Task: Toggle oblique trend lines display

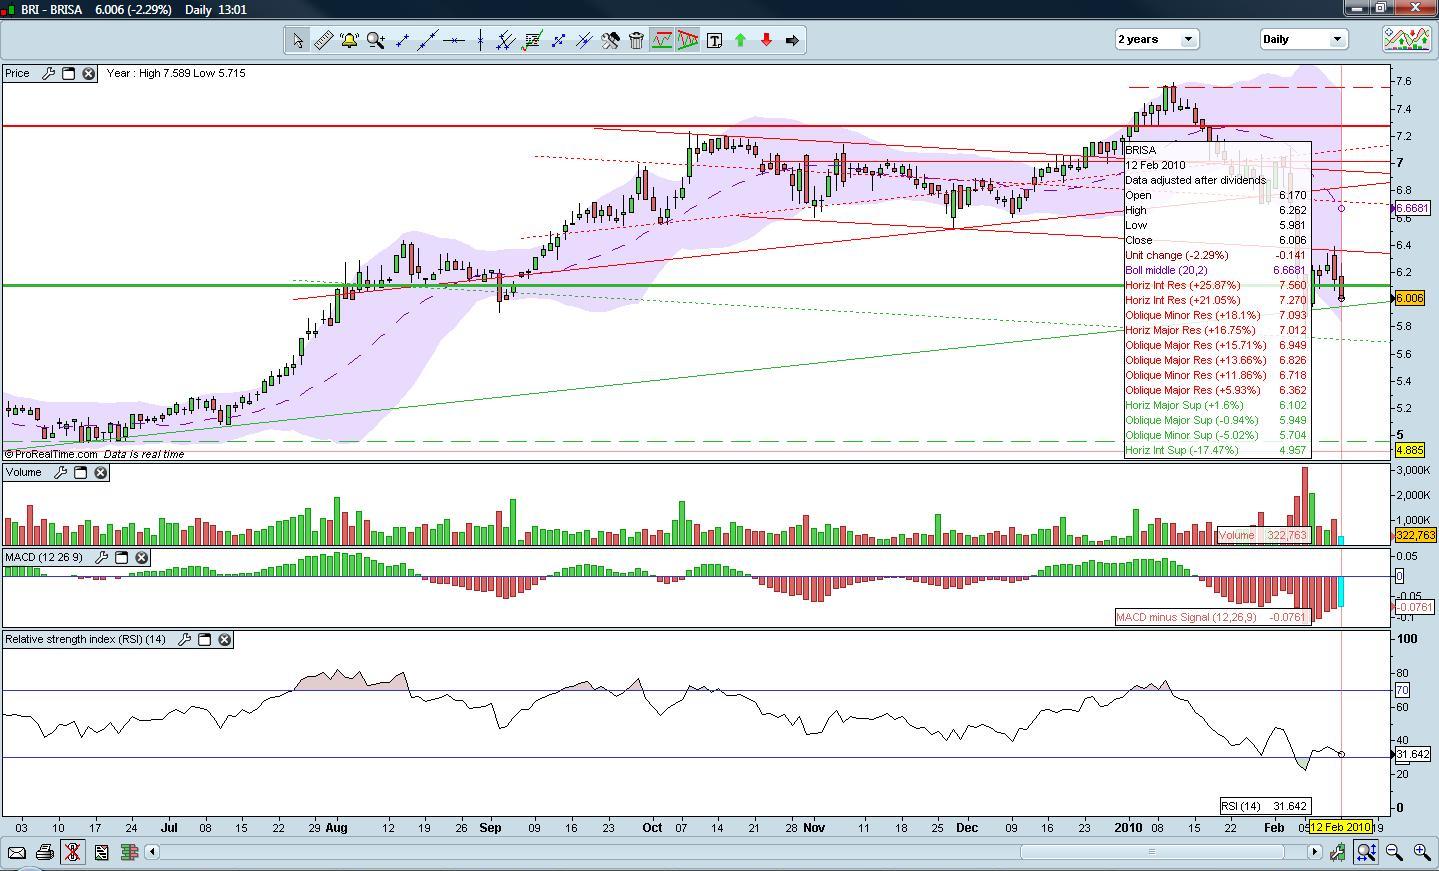Action: tap(688, 40)
